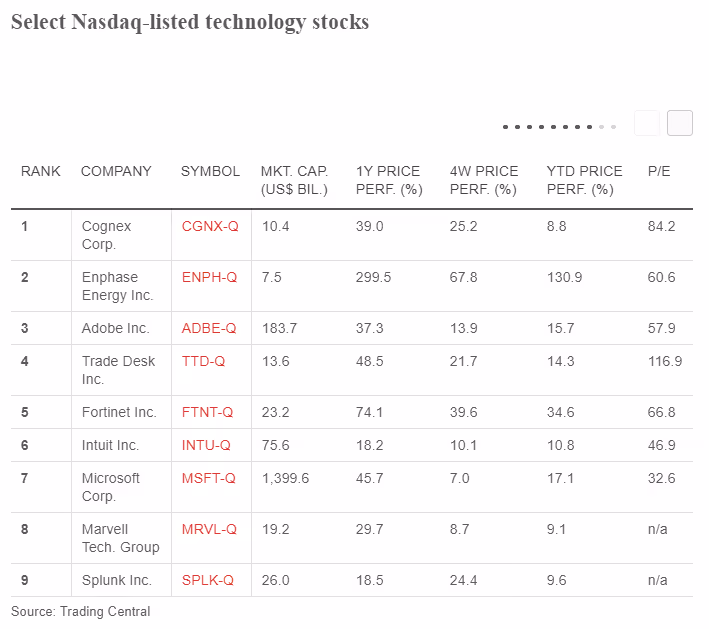Select the last light-gray pagination dot
Image resolution: width=709 pixels, height=629 pixels.
[614, 127]
